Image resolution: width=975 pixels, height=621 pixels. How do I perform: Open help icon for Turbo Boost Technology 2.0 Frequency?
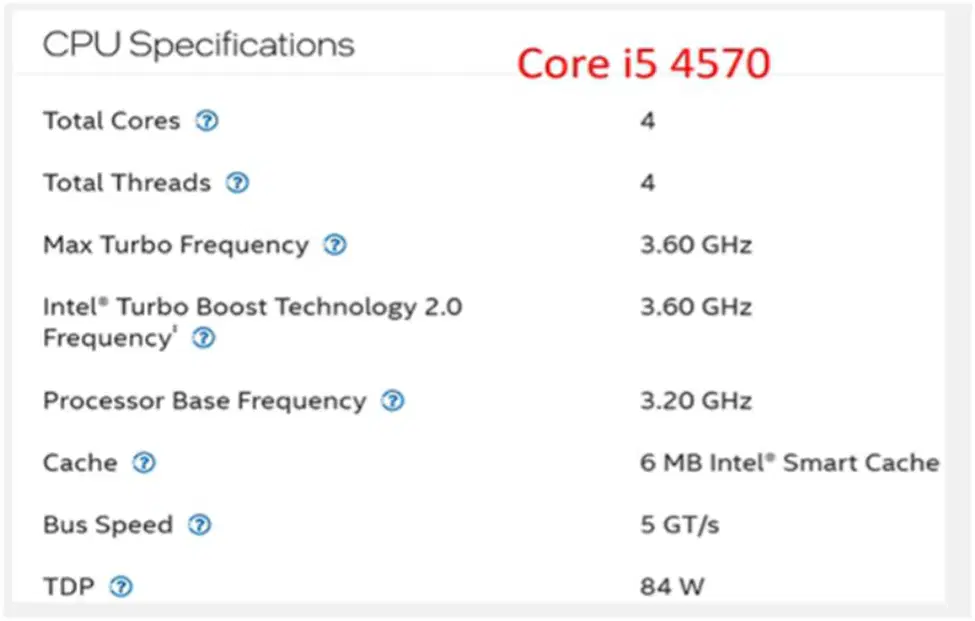pyautogui.click(x=203, y=338)
